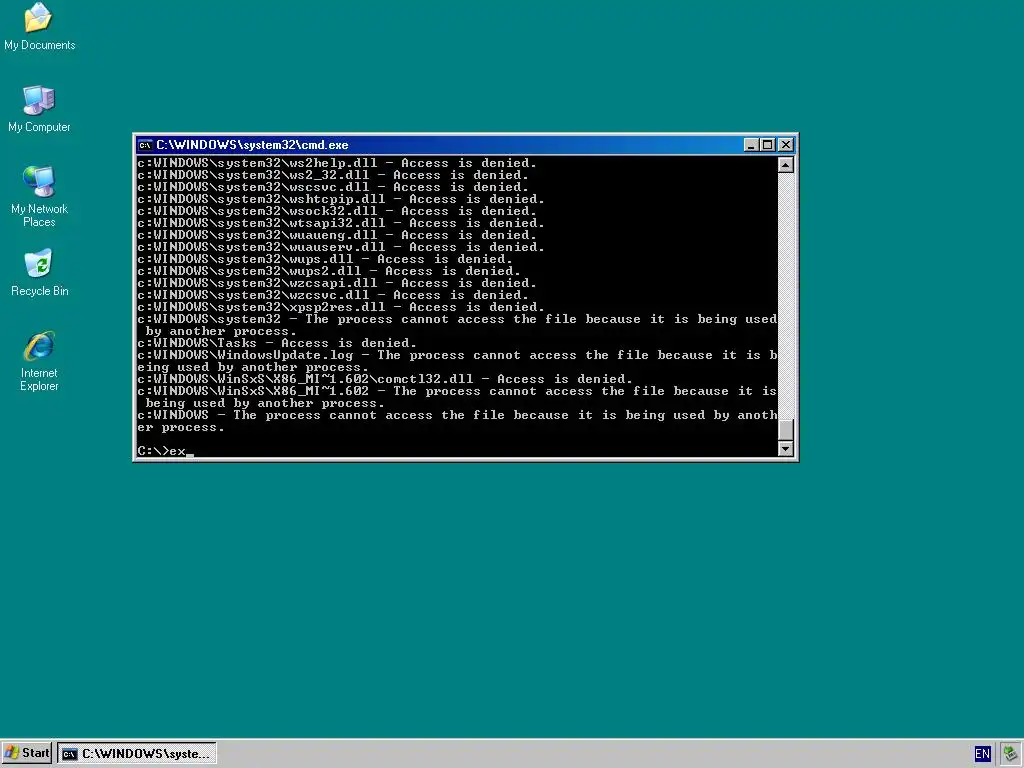Click the system tray icon beside EN
Viewport: 1024px width, 768px height.
pos(1010,754)
